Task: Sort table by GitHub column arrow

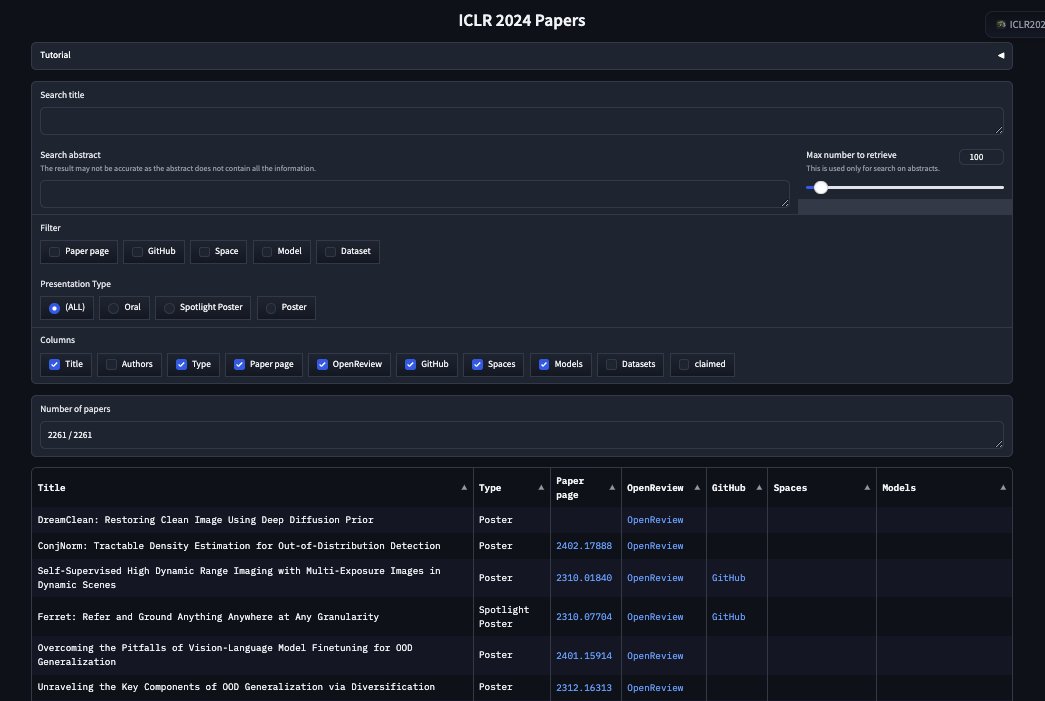Action: (x=759, y=488)
